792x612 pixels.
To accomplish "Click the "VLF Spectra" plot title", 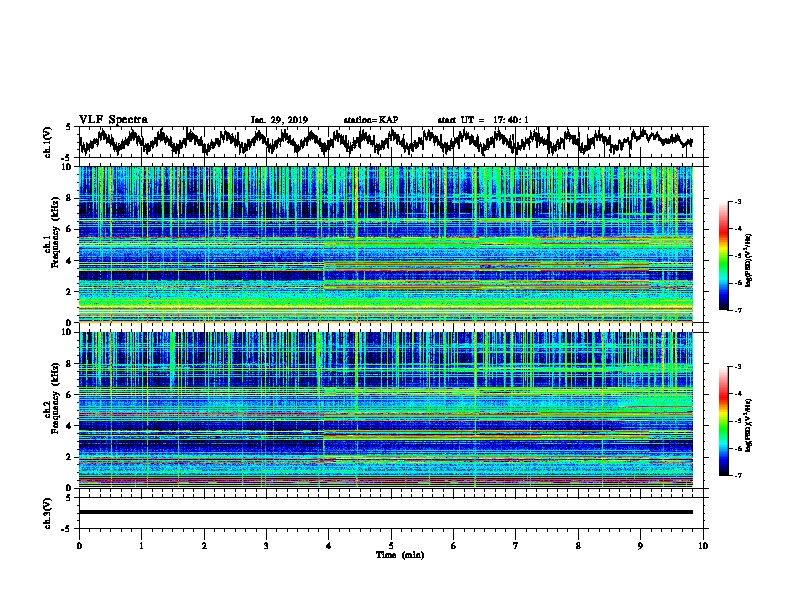I will (113, 119).
